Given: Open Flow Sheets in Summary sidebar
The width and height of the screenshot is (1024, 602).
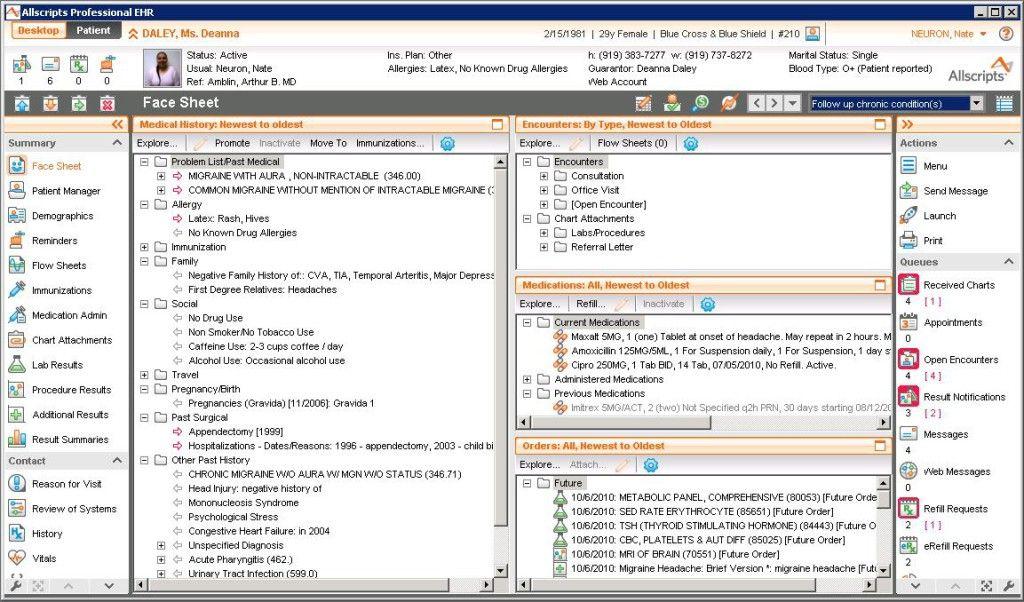Looking at the screenshot, I should pyautogui.click(x=58, y=266).
